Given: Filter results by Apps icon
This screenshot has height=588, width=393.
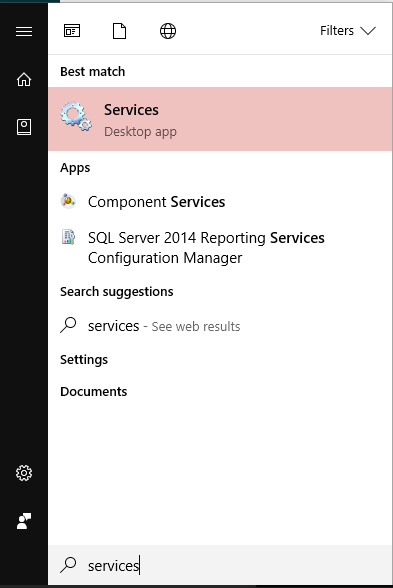Looking at the screenshot, I should point(72,31).
